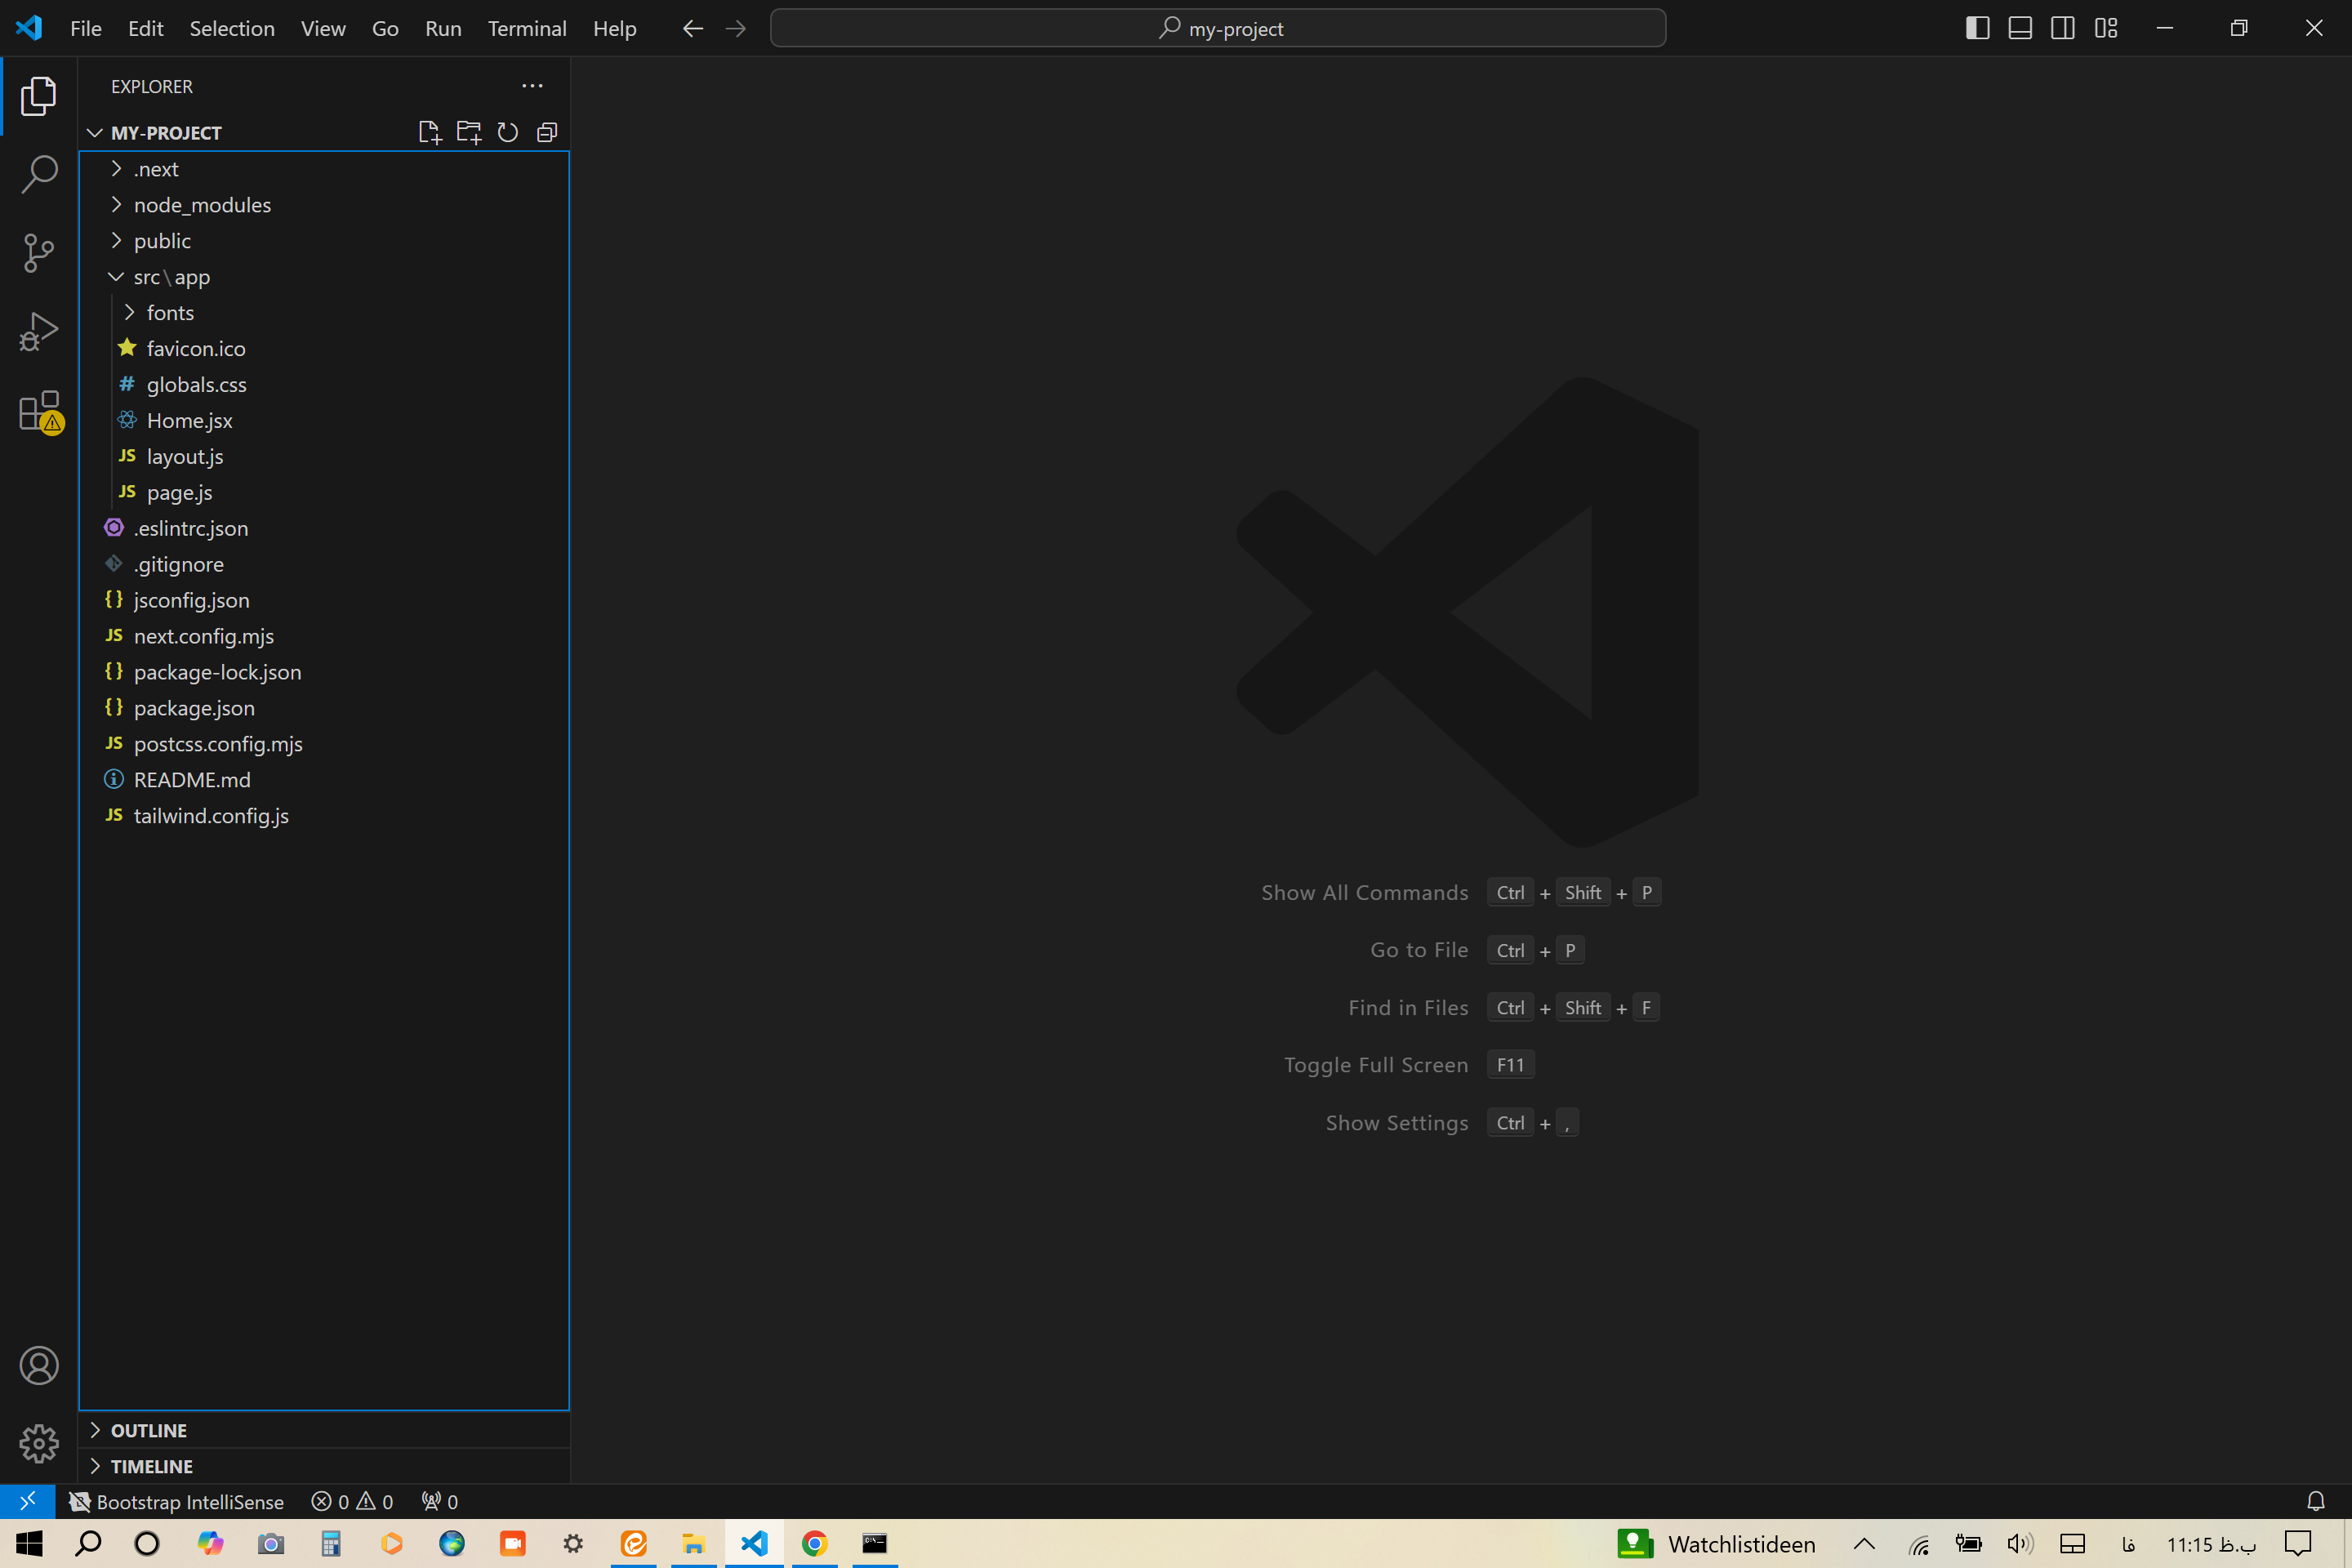The width and height of the screenshot is (2352, 1568).
Task: Open the View menu
Action: point(323,28)
